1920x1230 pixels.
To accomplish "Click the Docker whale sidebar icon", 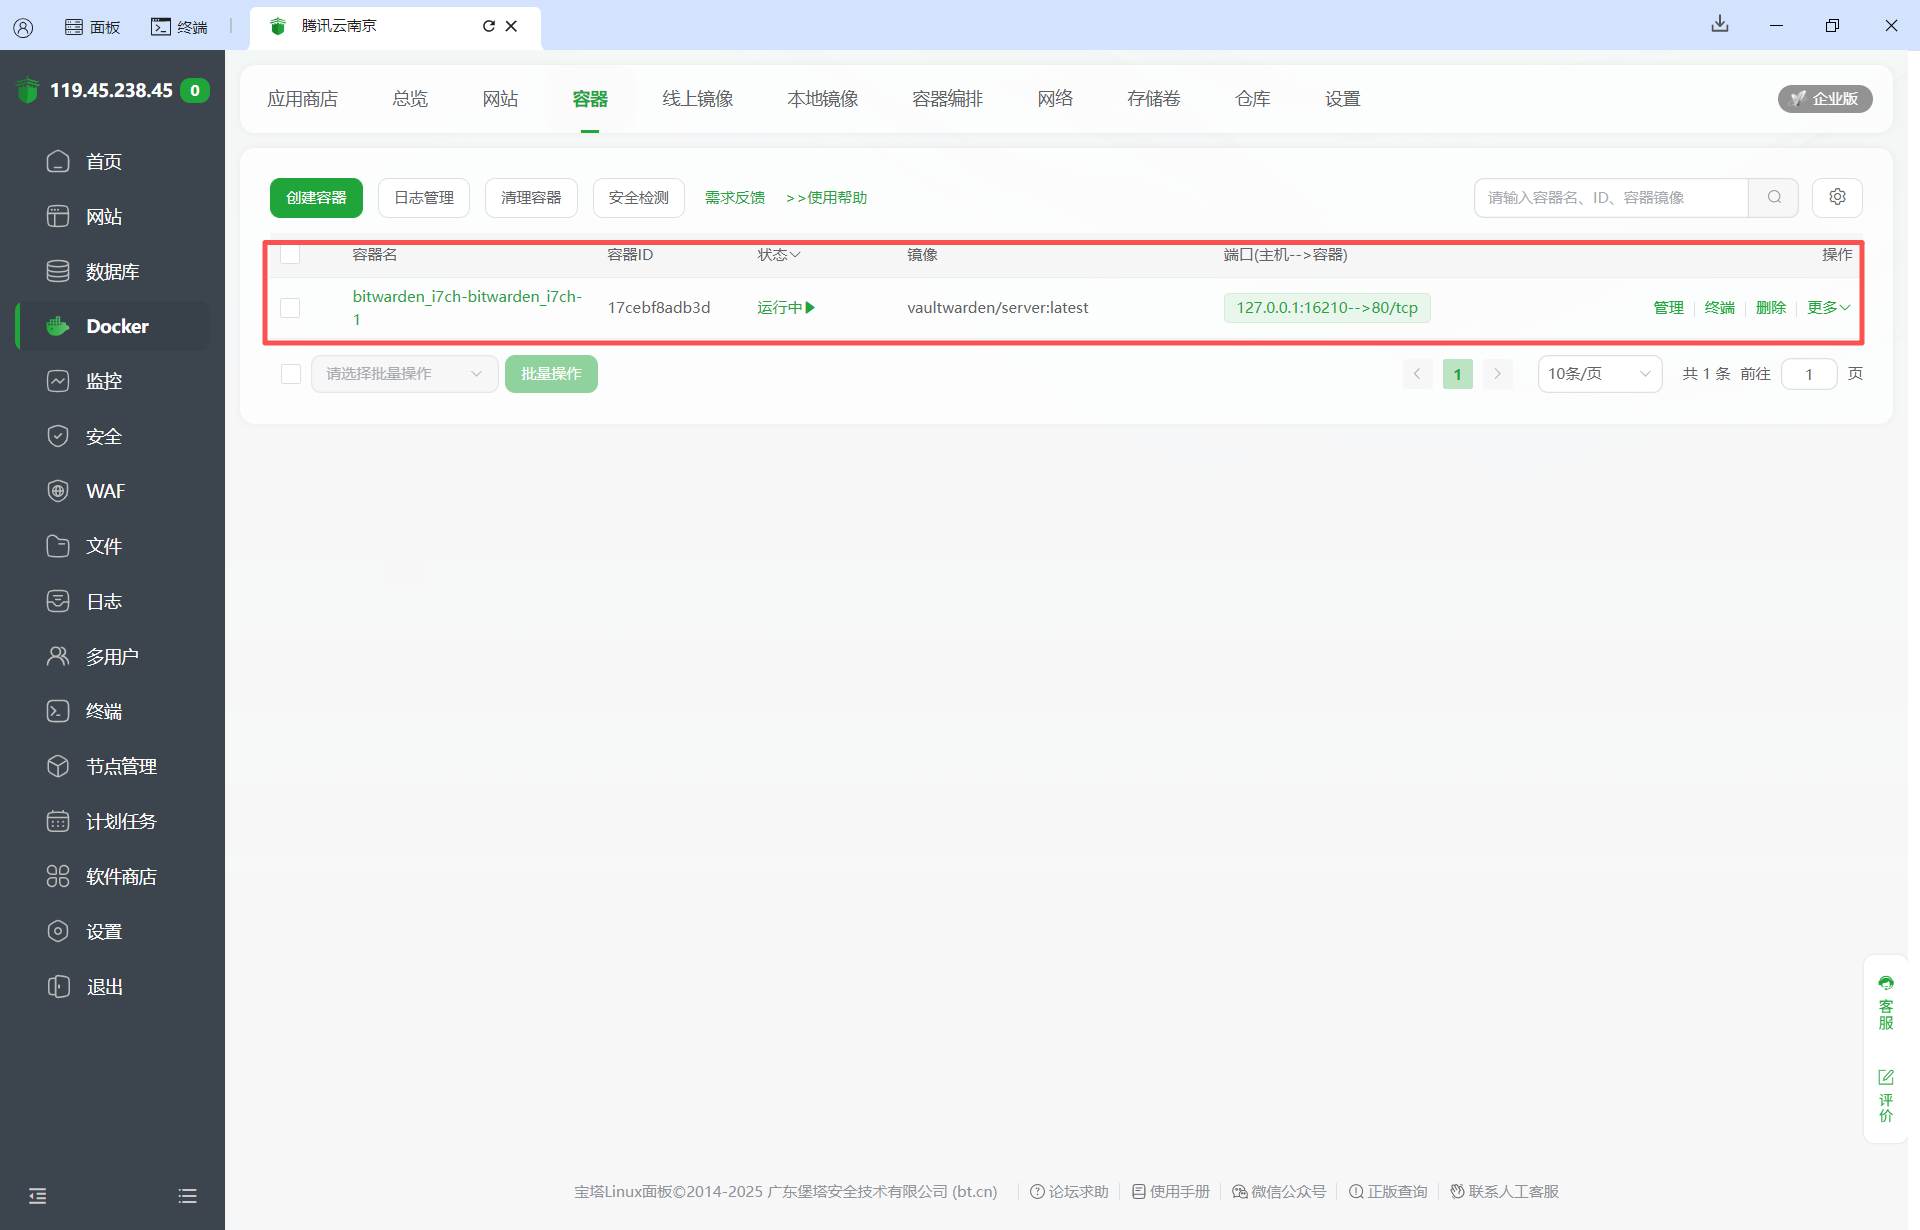I will pos(58,326).
